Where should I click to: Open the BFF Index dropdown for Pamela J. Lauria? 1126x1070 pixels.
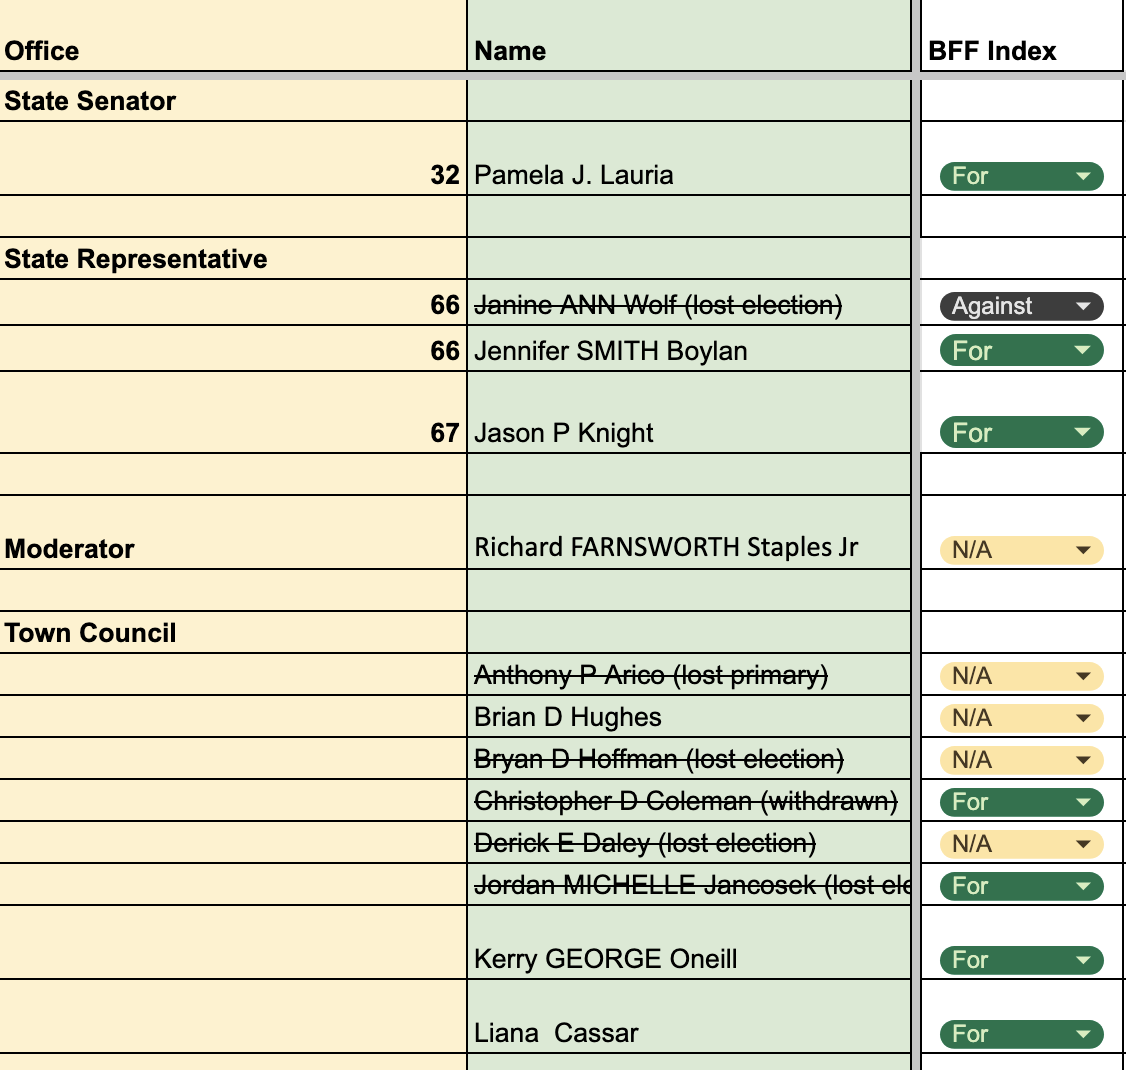coord(1021,176)
